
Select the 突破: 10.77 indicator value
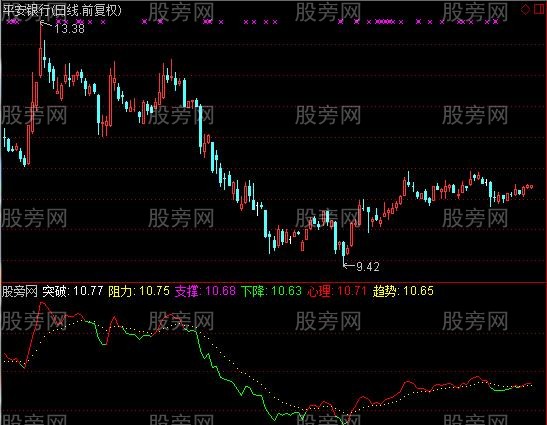(x=73, y=291)
